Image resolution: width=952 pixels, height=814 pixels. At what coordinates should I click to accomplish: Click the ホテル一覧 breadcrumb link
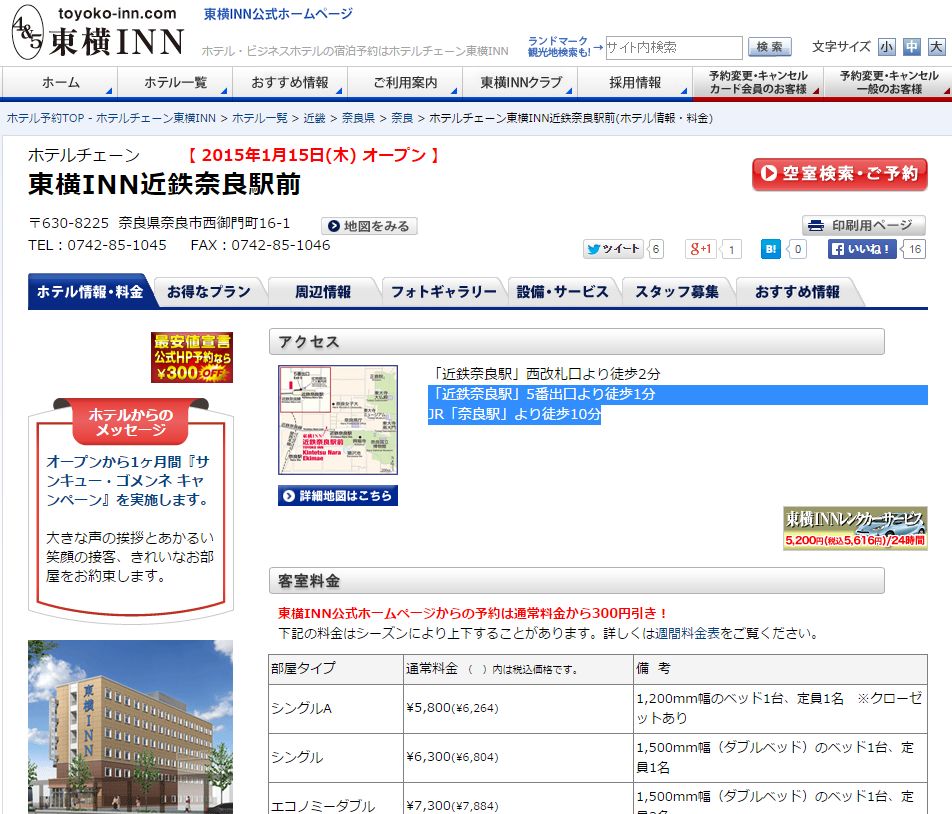point(260,118)
